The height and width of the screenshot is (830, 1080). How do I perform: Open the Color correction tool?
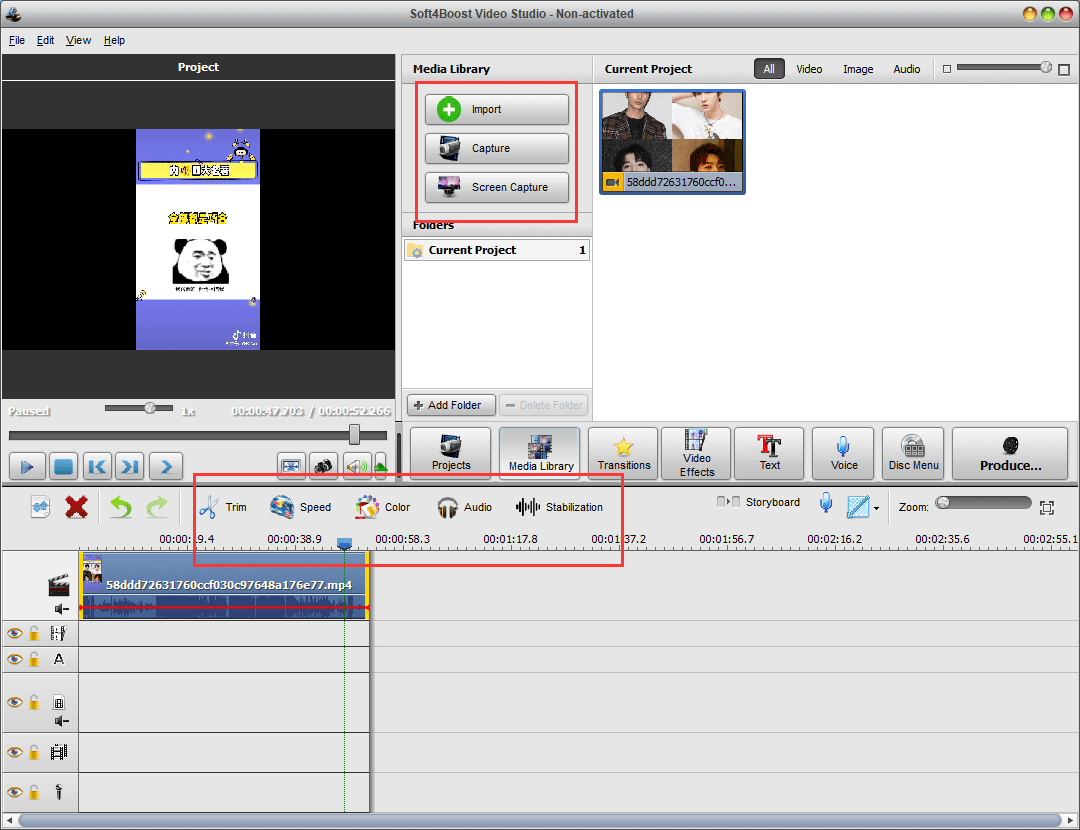point(383,507)
